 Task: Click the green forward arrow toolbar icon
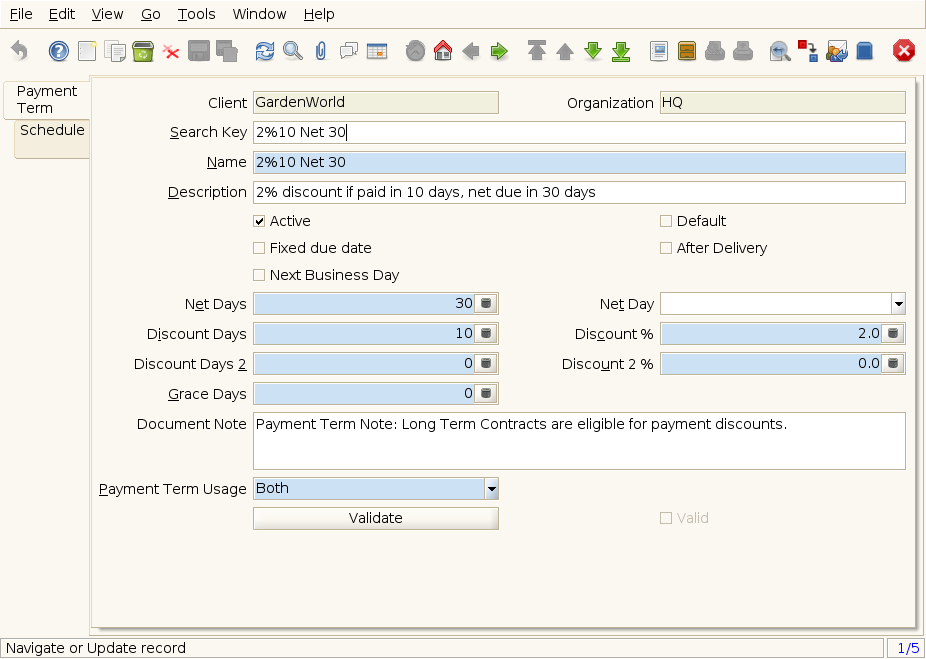pyautogui.click(x=499, y=51)
